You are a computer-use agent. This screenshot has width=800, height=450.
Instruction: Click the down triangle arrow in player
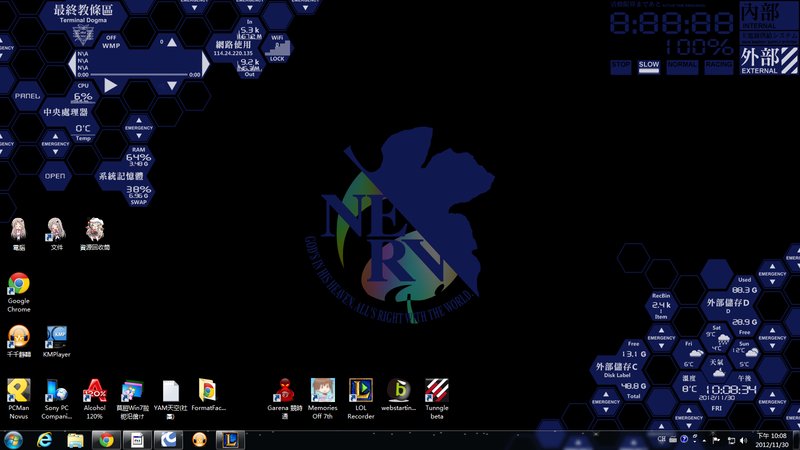point(172,86)
